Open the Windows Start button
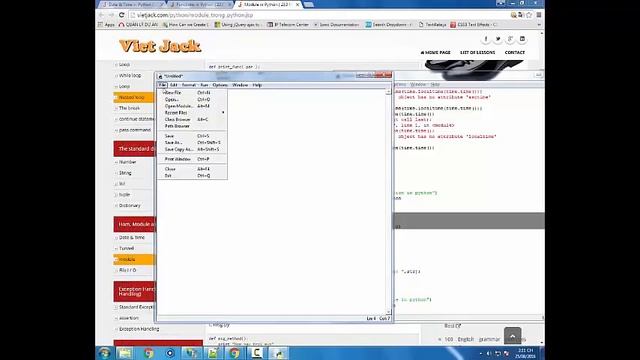The width and height of the screenshot is (640, 360). click(x=104, y=353)
